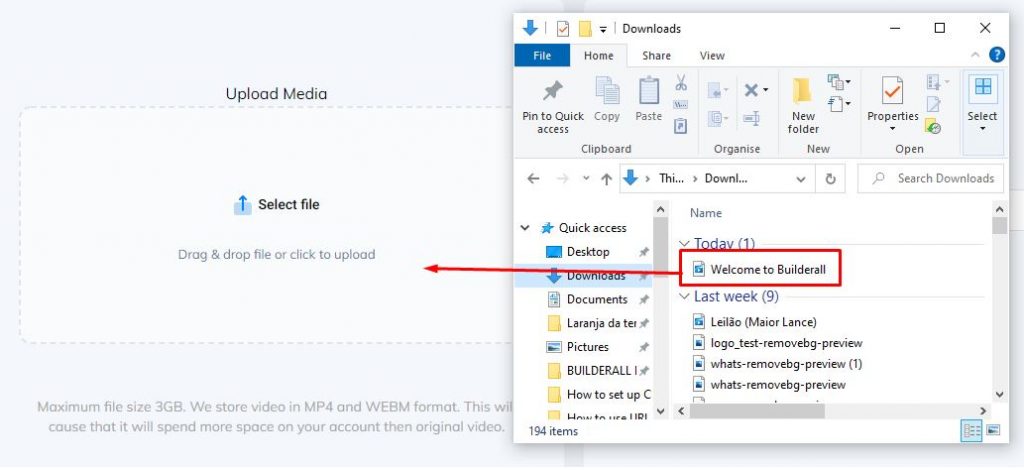Click the Name column header

pos(706,213)
